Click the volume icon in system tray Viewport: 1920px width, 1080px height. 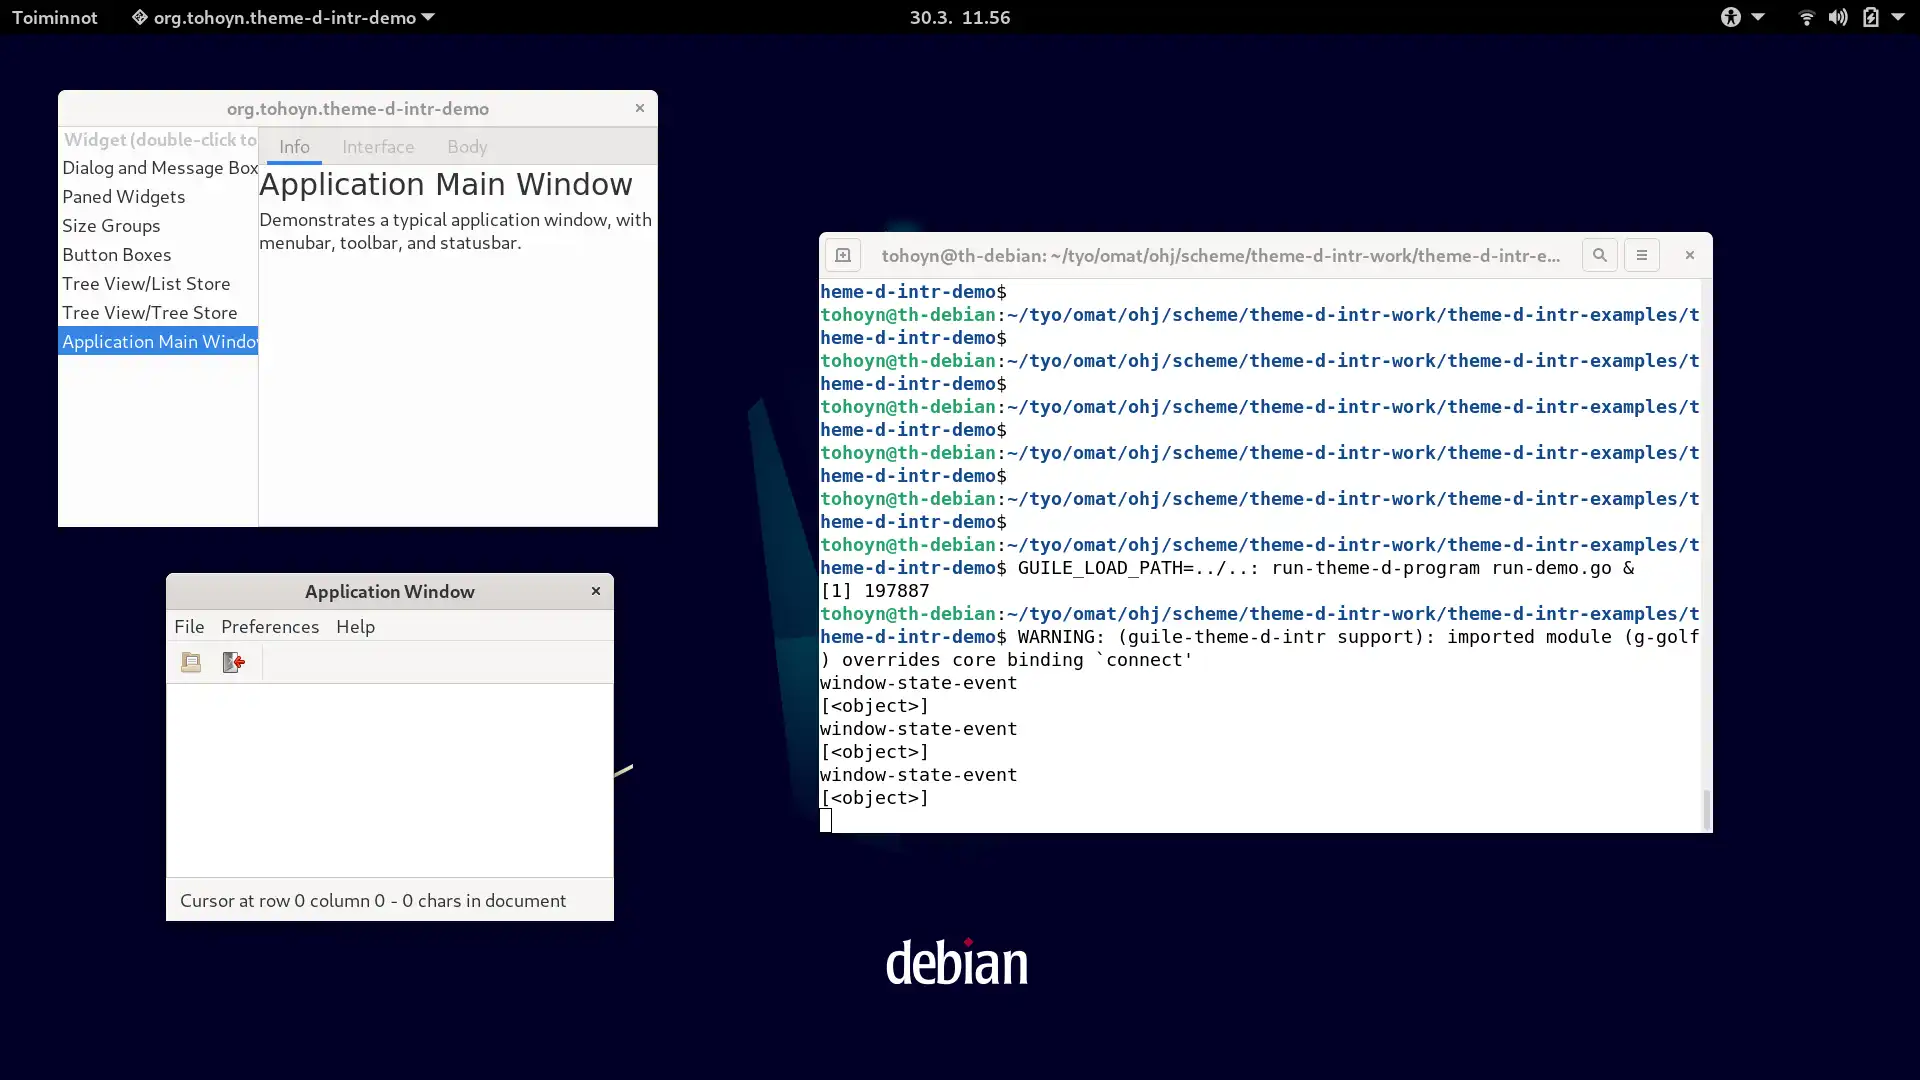click(1837, 17)
